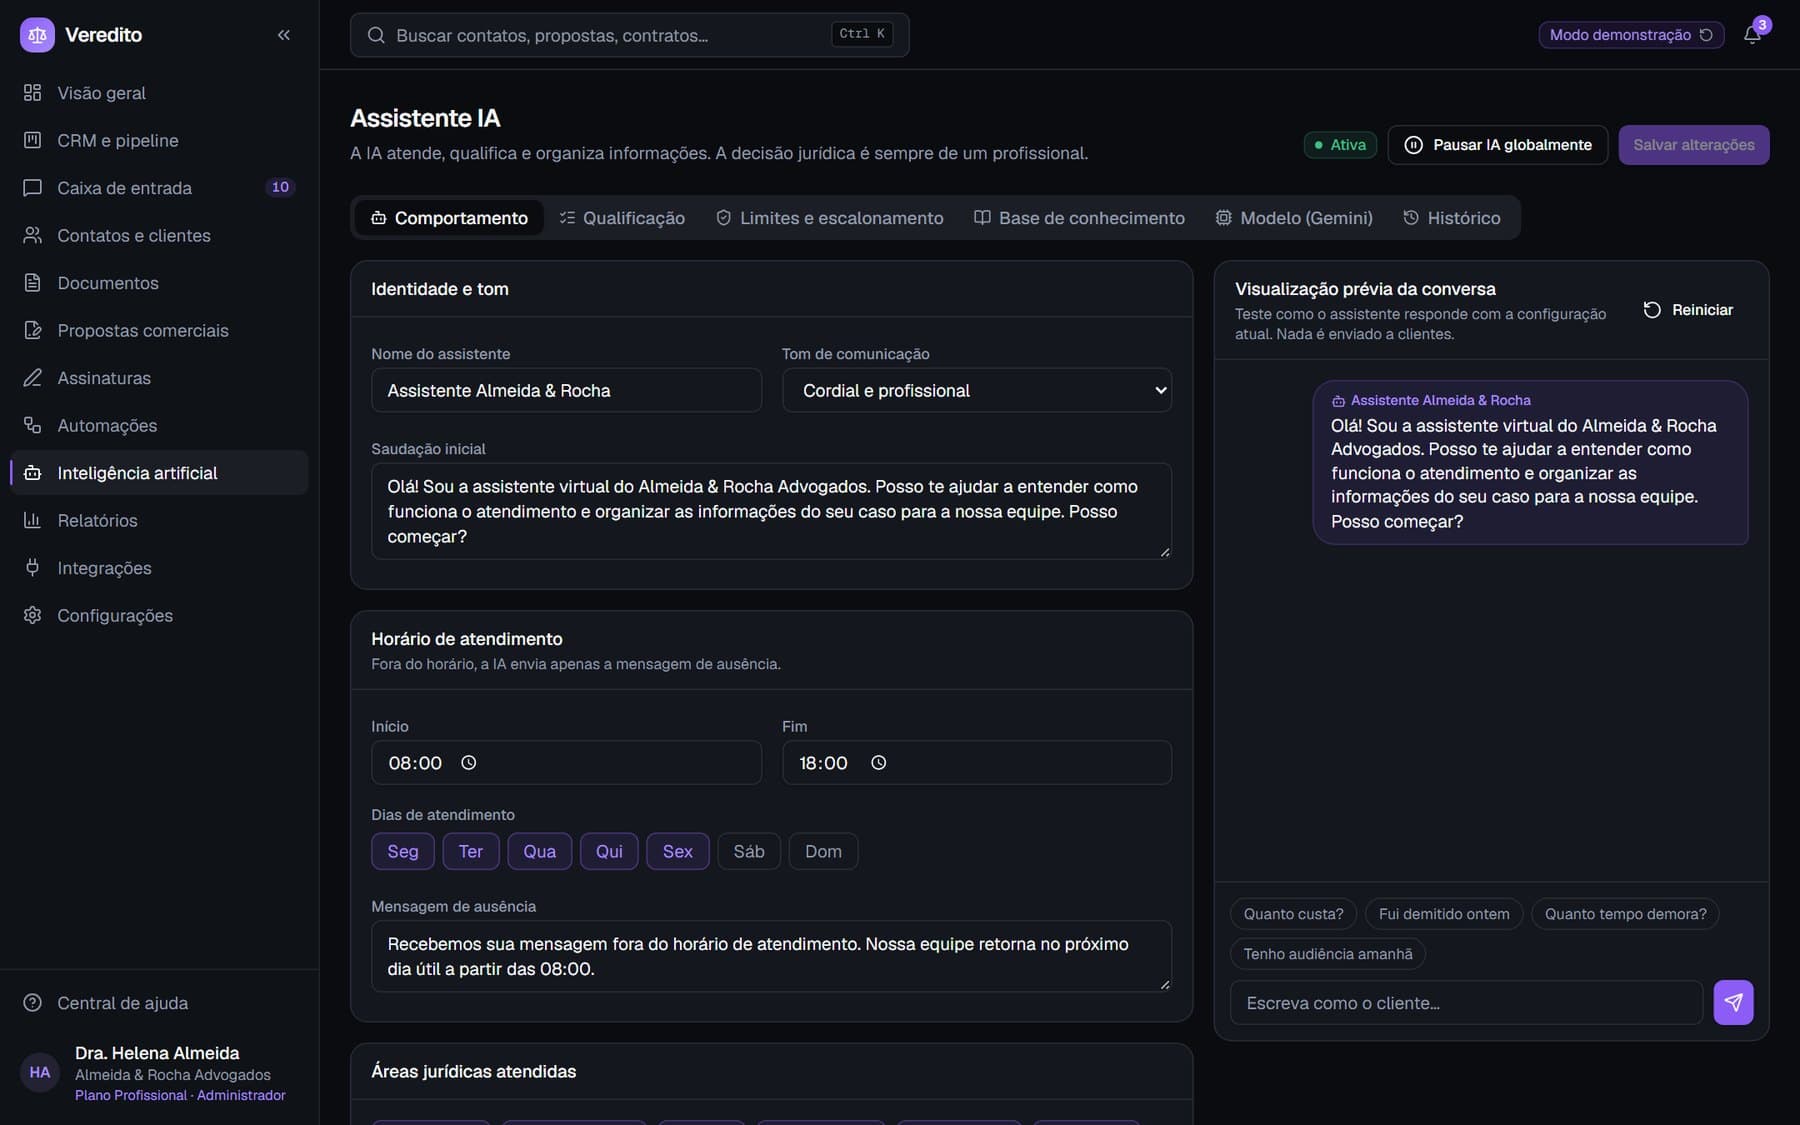Click Pausar IA globalmente
1800x1125 pixels.
click(x=1497, y=145)
